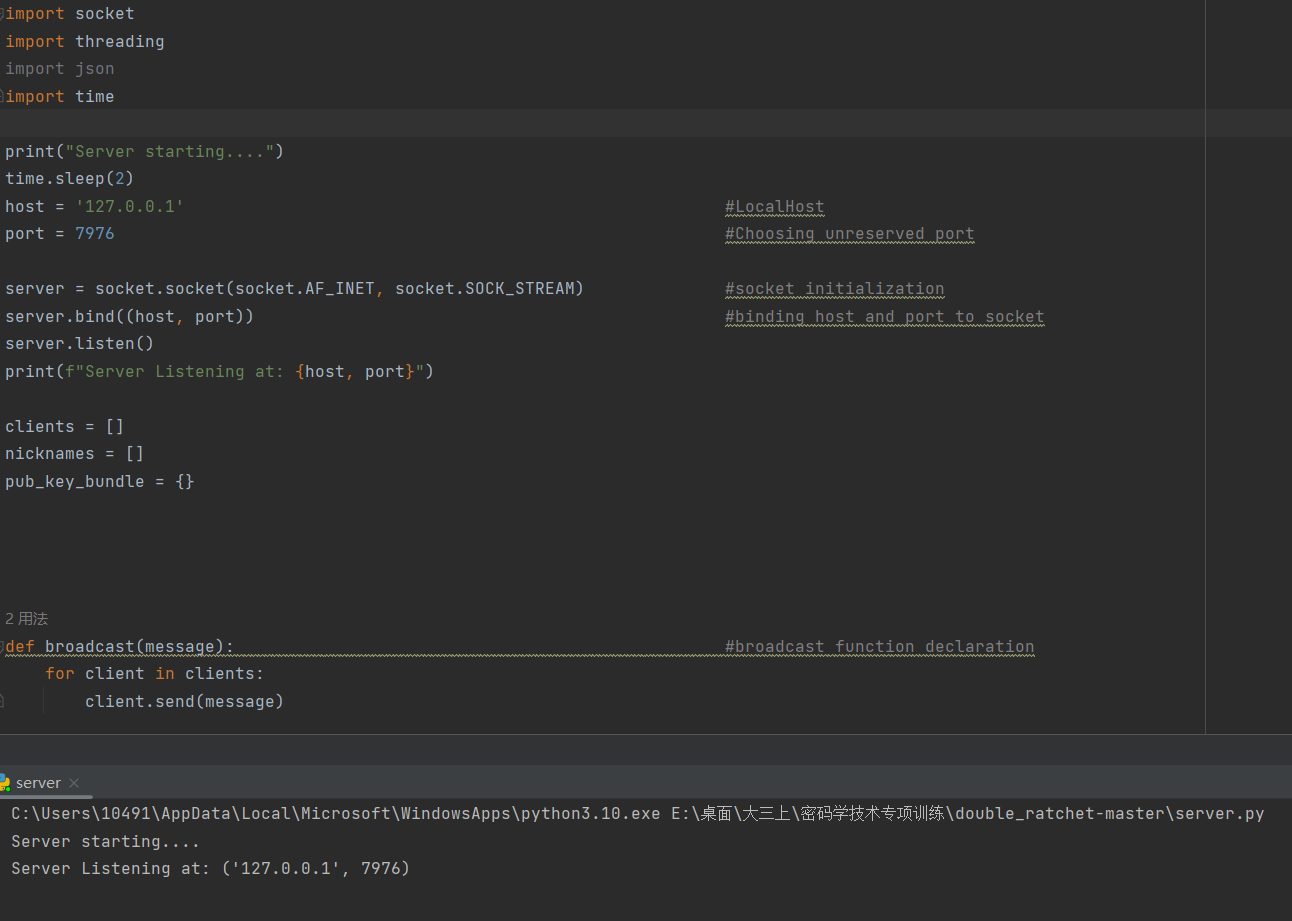This screenshot has height=921, width=1292.
Task: Click the 'for client in clients:' line
Action: point(155,674)
